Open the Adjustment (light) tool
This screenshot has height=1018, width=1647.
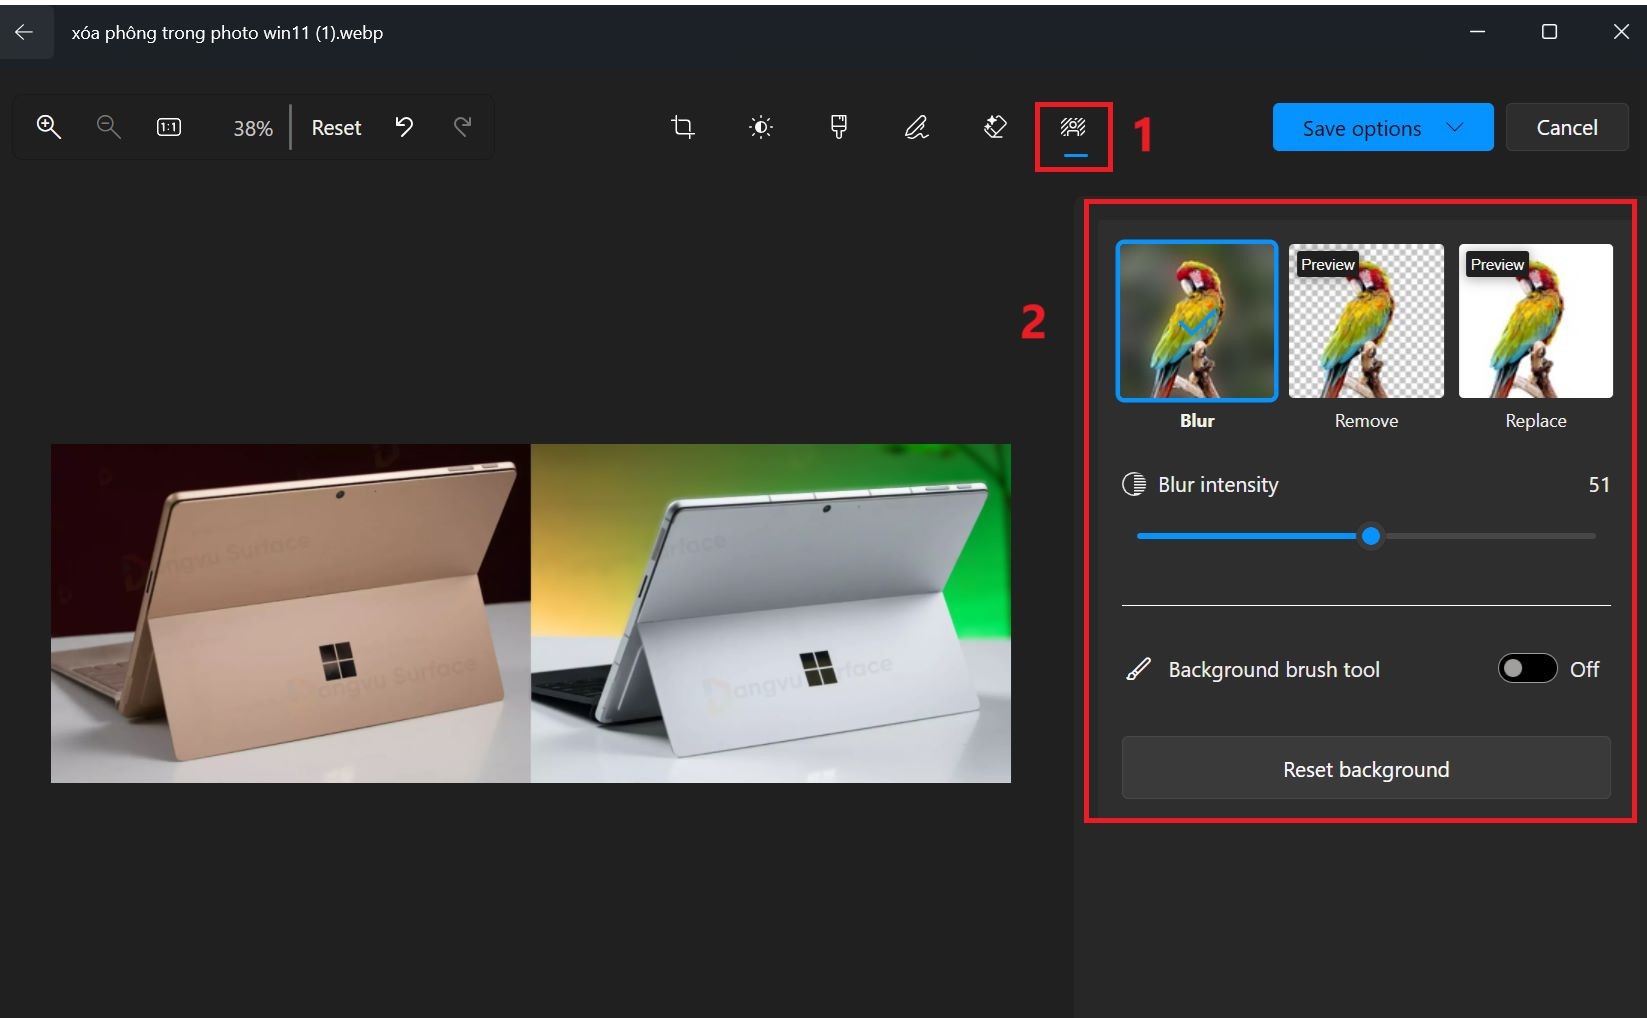tap(760, 127)
